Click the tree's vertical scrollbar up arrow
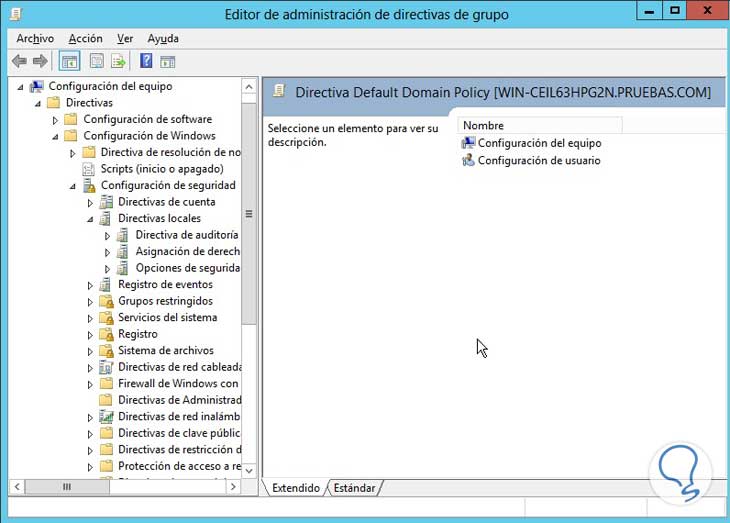 [x=249, y=87]
